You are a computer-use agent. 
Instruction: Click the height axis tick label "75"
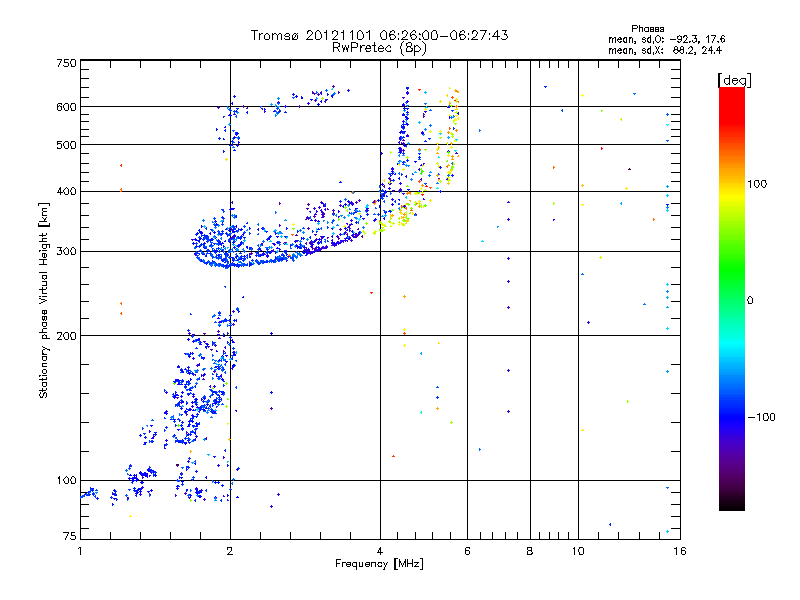[70, 536]
